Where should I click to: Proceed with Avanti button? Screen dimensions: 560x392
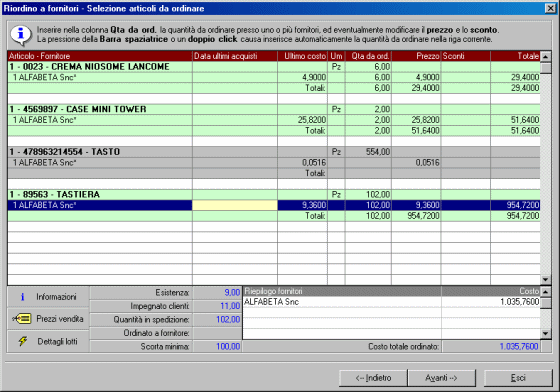click(x=441, y=378)
